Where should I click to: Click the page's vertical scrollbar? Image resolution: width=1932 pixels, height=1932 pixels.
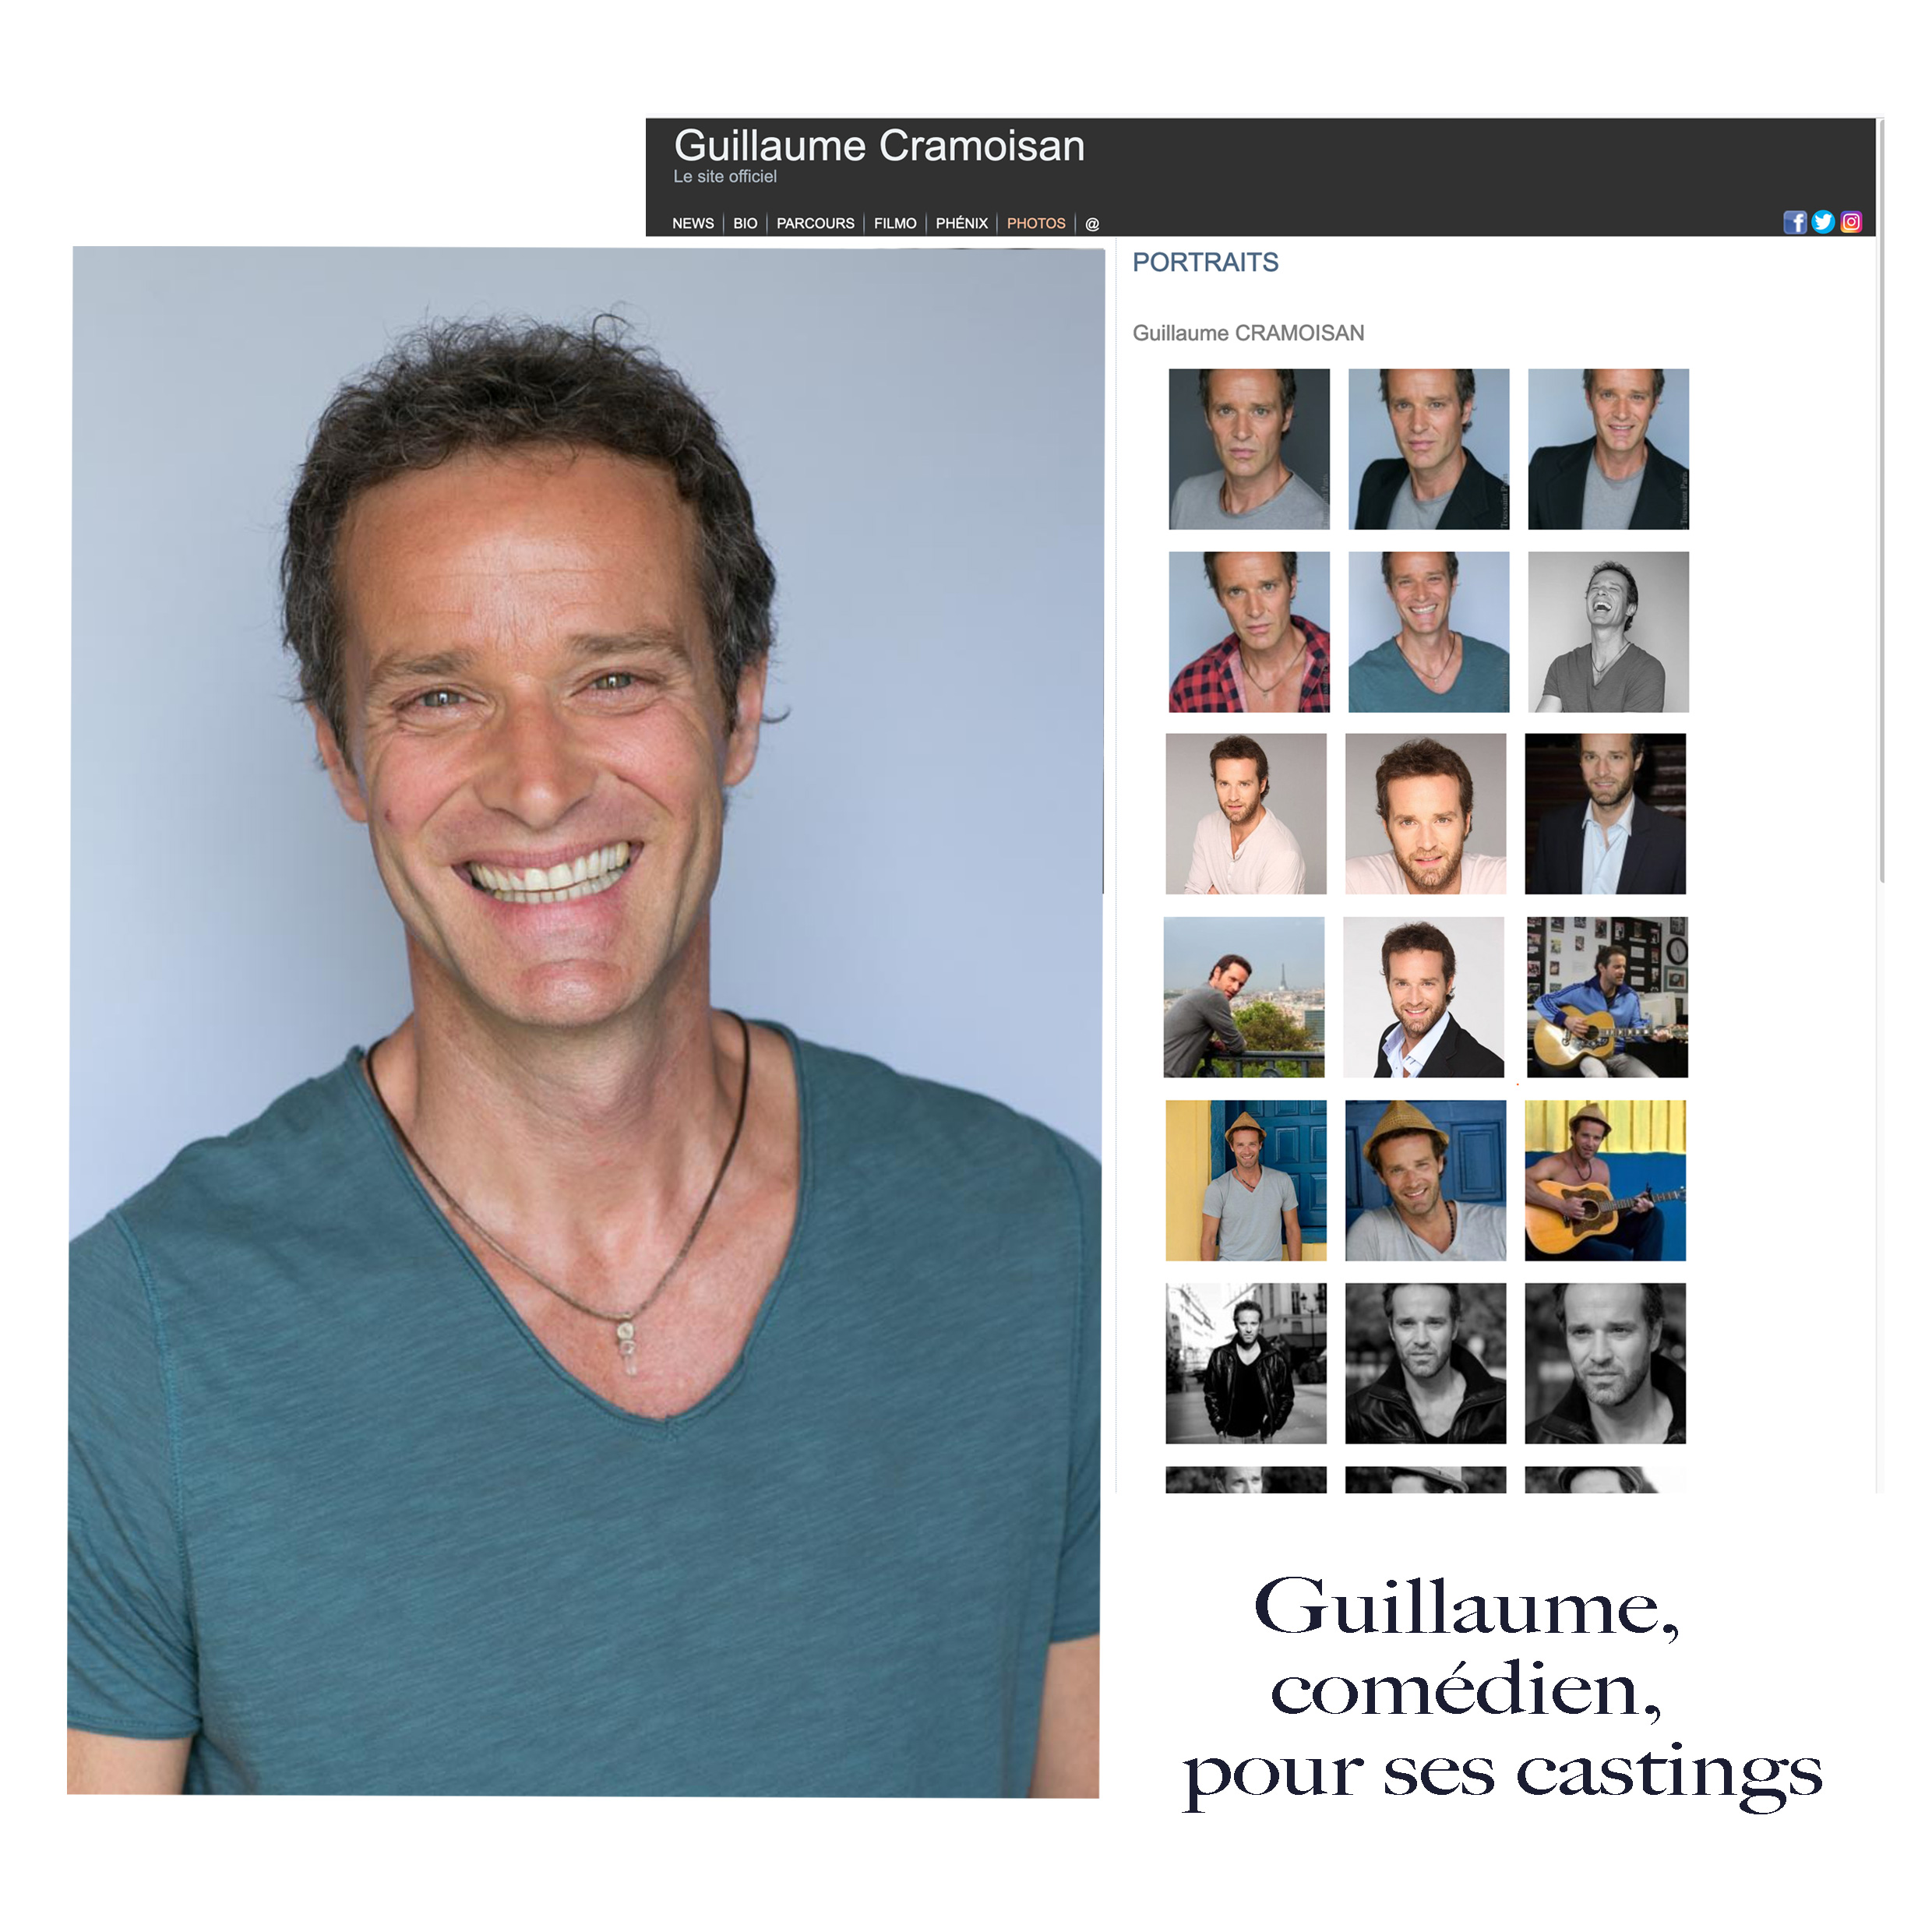[1881, 500]
